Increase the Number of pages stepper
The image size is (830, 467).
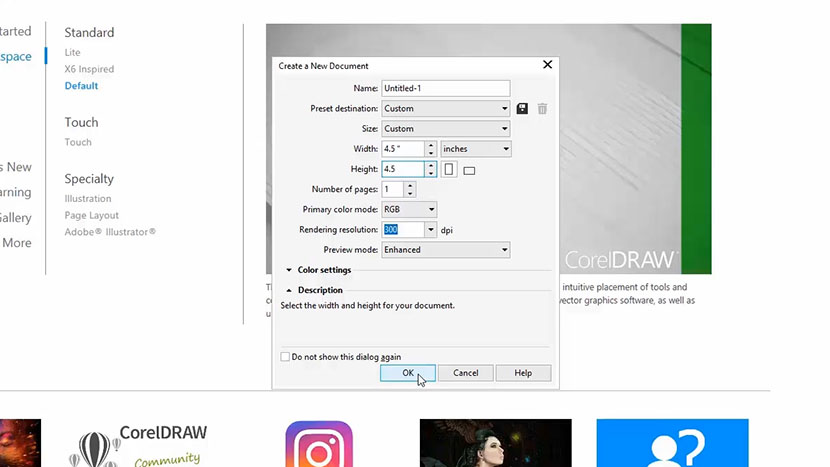tap(411, 185)
